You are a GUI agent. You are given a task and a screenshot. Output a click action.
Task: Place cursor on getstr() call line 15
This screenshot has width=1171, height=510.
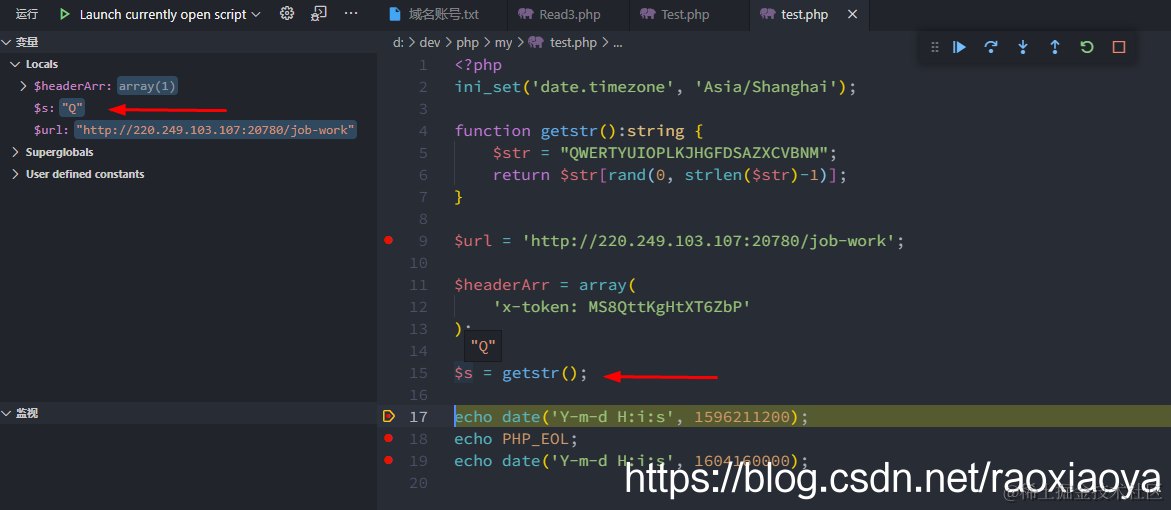tap(544, 373)
